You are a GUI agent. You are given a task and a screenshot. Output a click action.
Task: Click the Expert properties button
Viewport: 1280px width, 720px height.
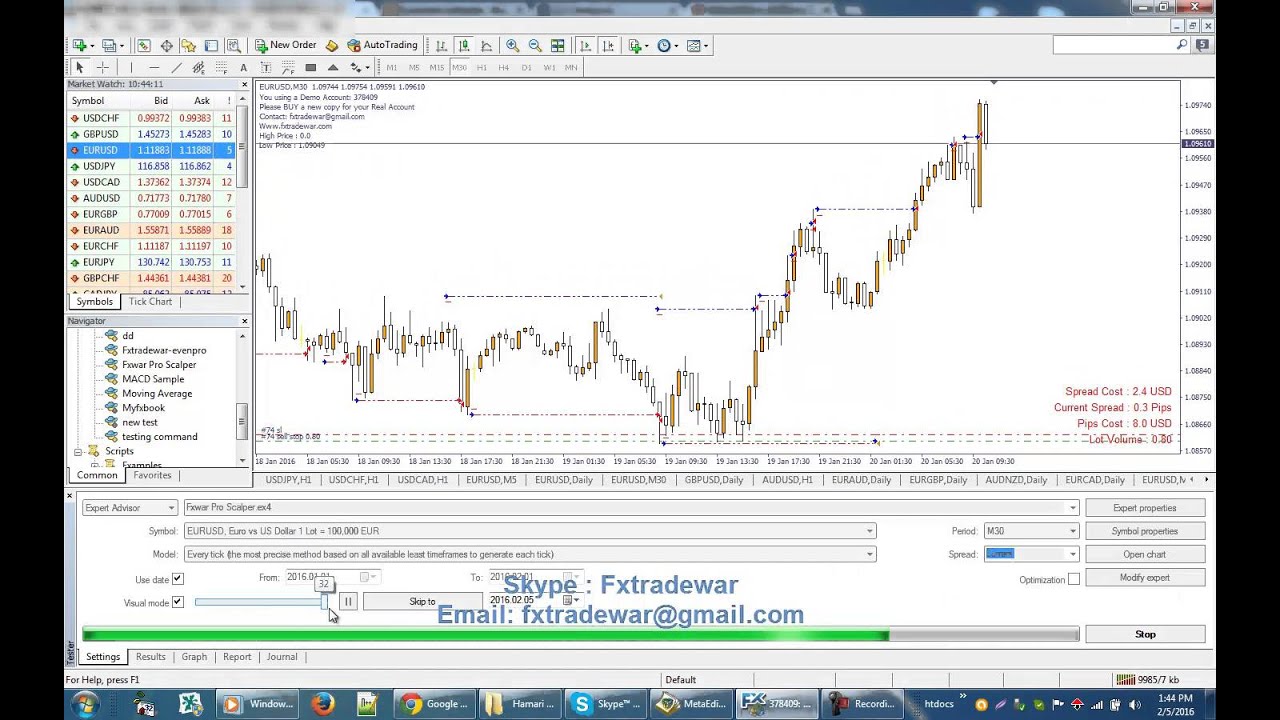[x=1145, y=508]
